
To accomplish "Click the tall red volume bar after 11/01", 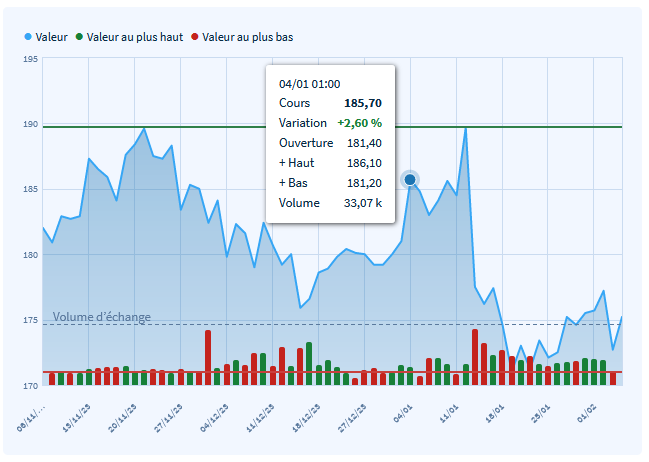I will pos(475,355).
